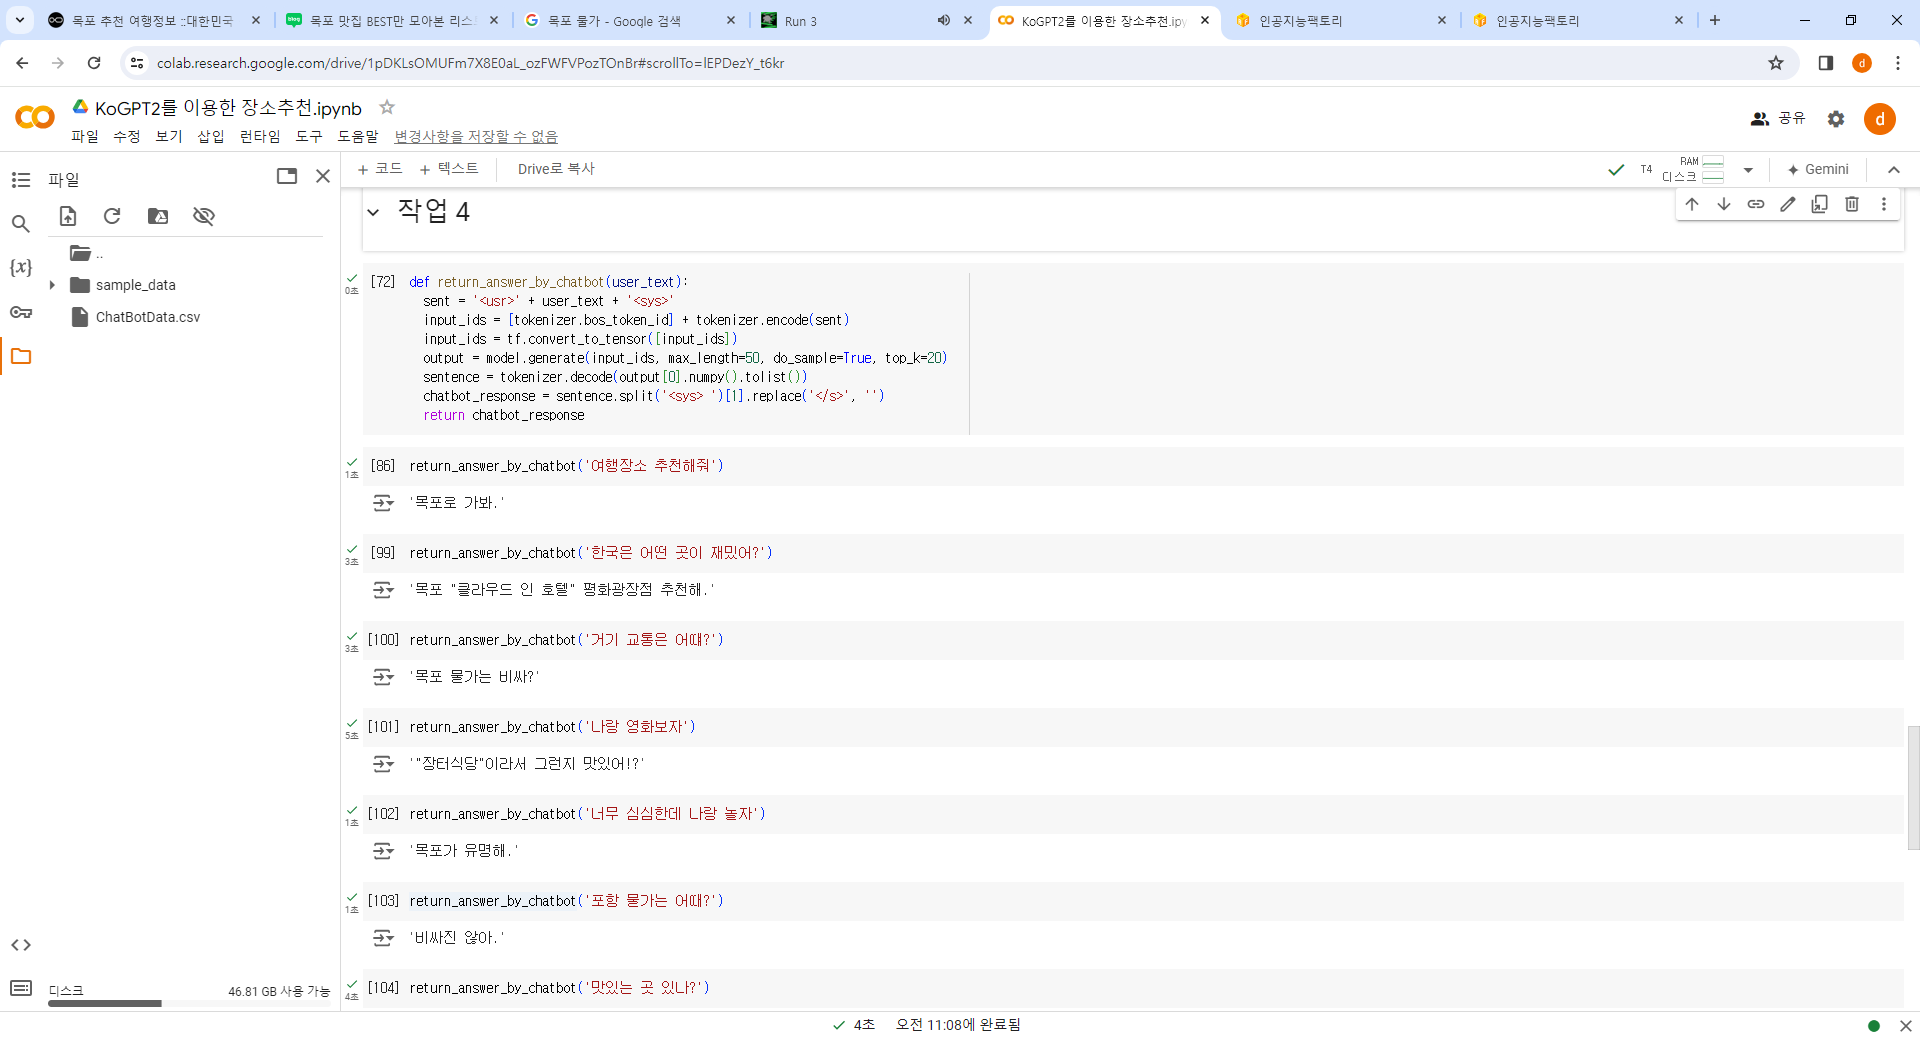The height and width of the screenshot is (1040, 1920).
Task: Expand the sample_data folder
Action: (x=52, y=285)
